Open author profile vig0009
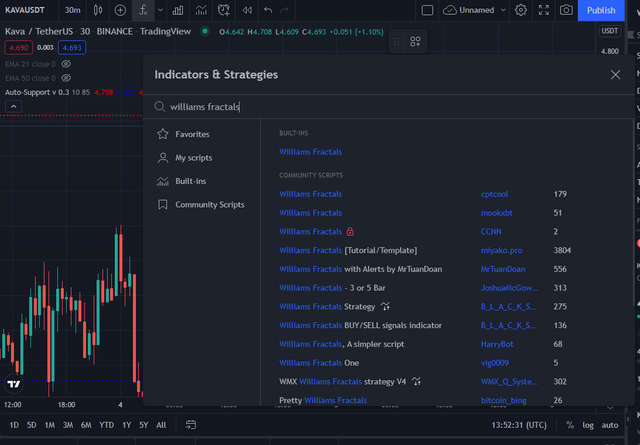 [495, 363]
